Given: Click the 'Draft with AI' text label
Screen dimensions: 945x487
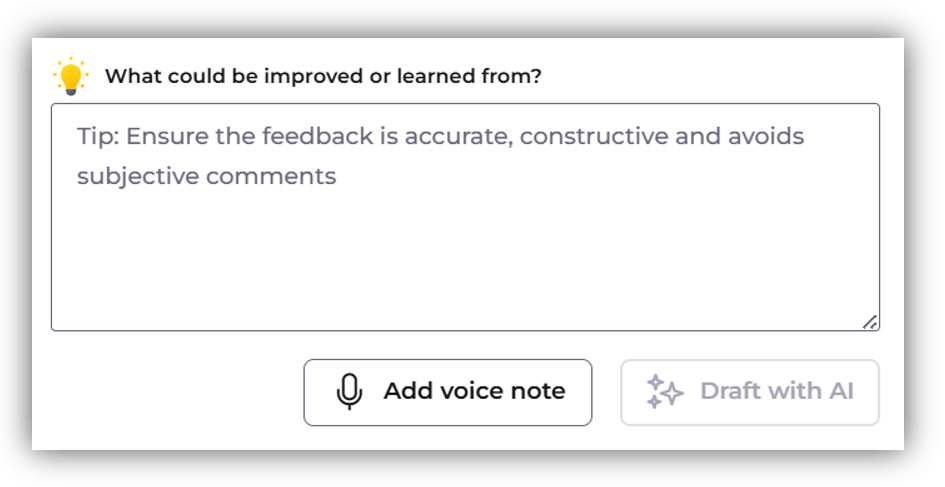Looking at the screenshot, I should click(x=777, y=391).
